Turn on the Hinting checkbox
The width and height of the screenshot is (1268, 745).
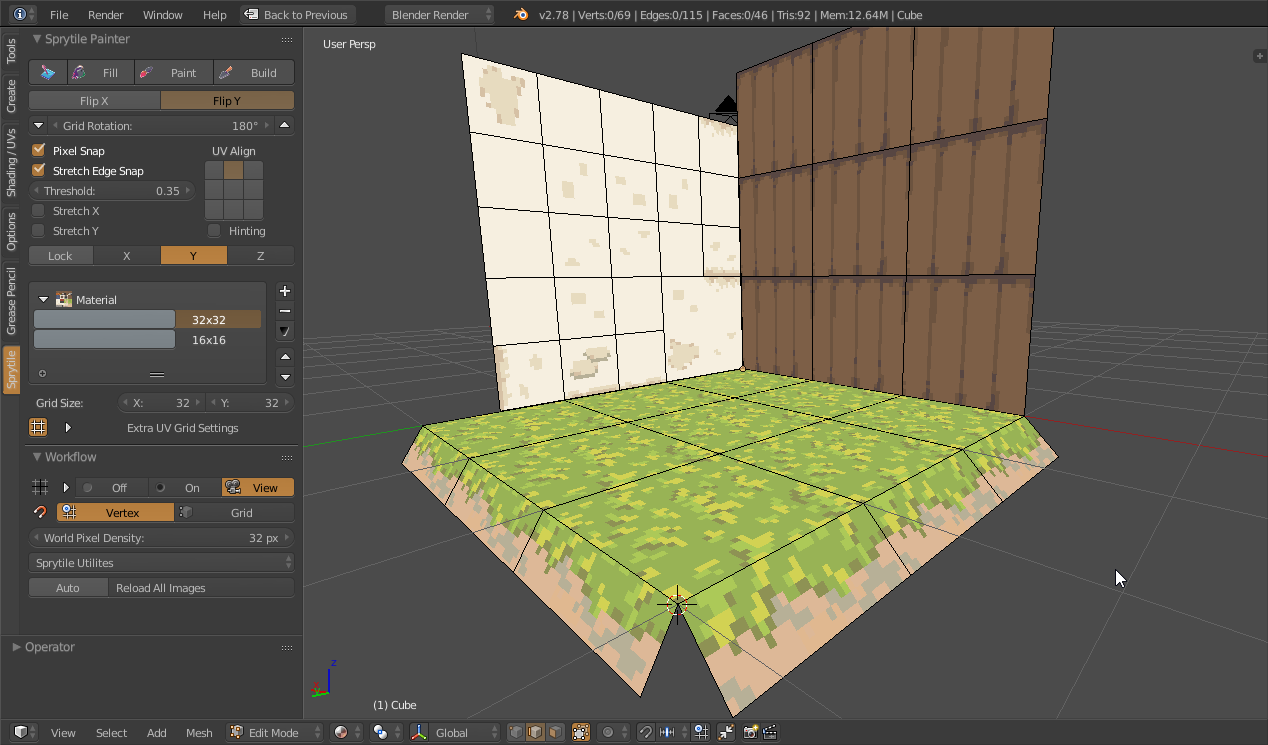pos(214,230)
